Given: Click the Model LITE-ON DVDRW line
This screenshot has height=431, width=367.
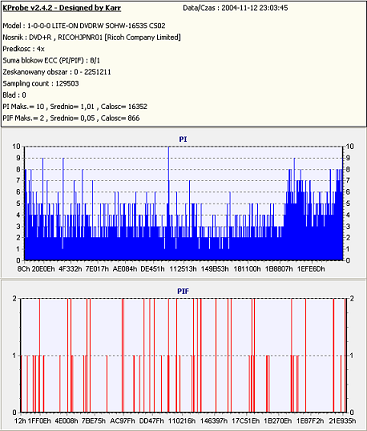Looking at the screenshot, I should click(x=84, y=26).
